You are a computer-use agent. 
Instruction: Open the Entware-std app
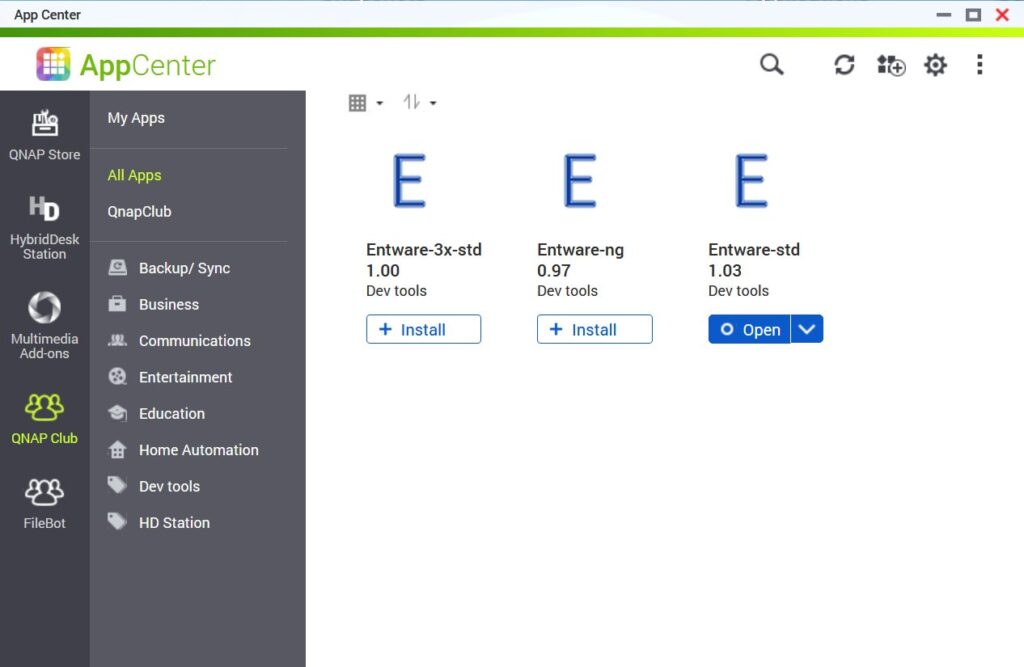coord(750,329)
